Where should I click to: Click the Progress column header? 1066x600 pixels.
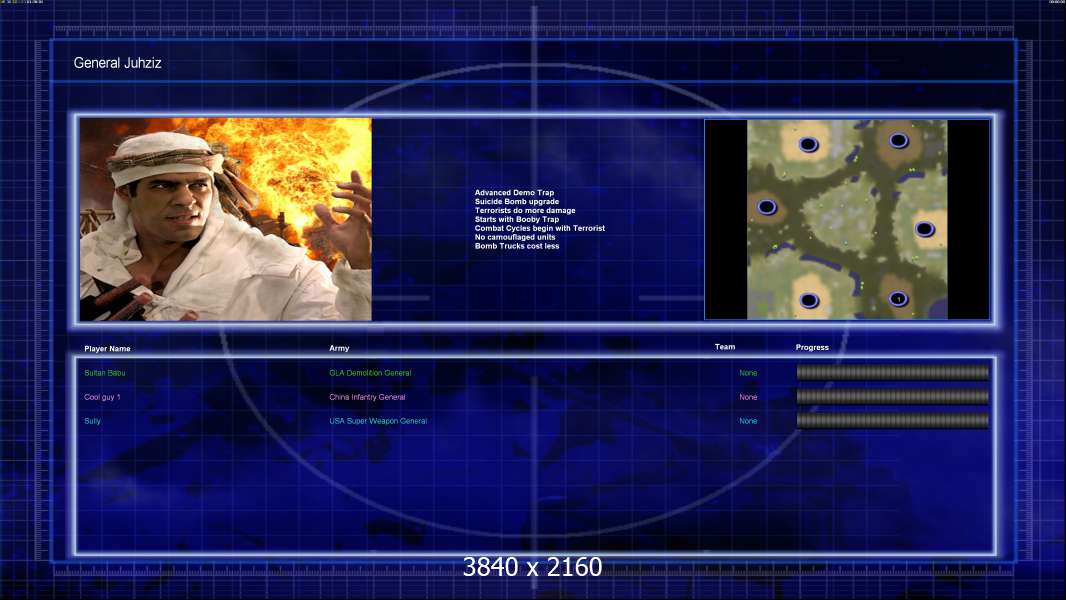[x=812, y=347]
